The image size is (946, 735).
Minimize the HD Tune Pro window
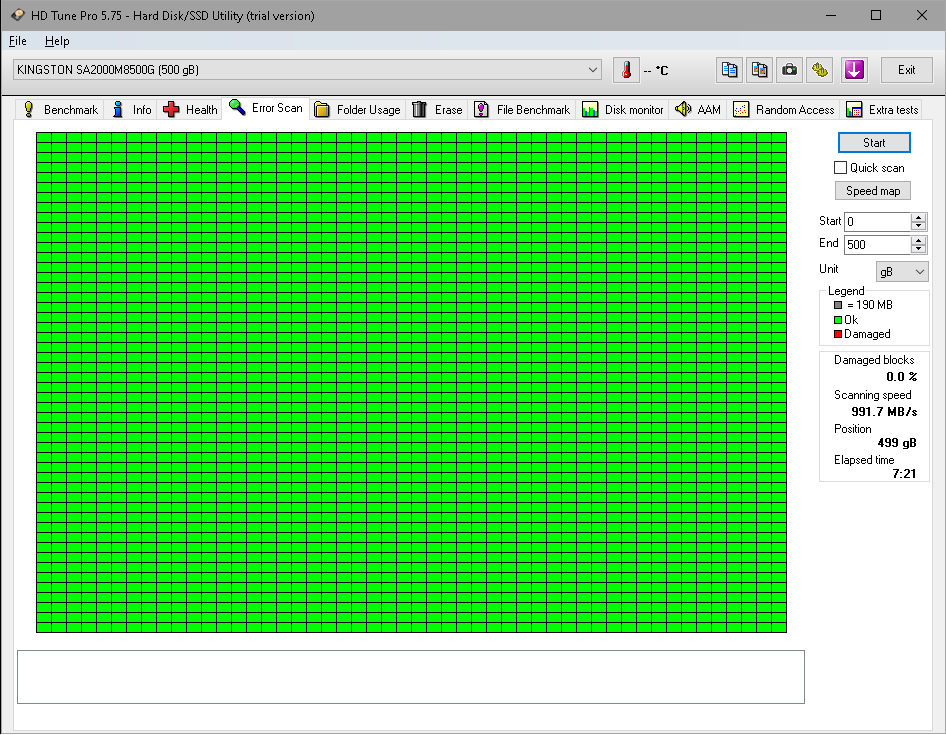pyautogui.click(x=831, y=15)
